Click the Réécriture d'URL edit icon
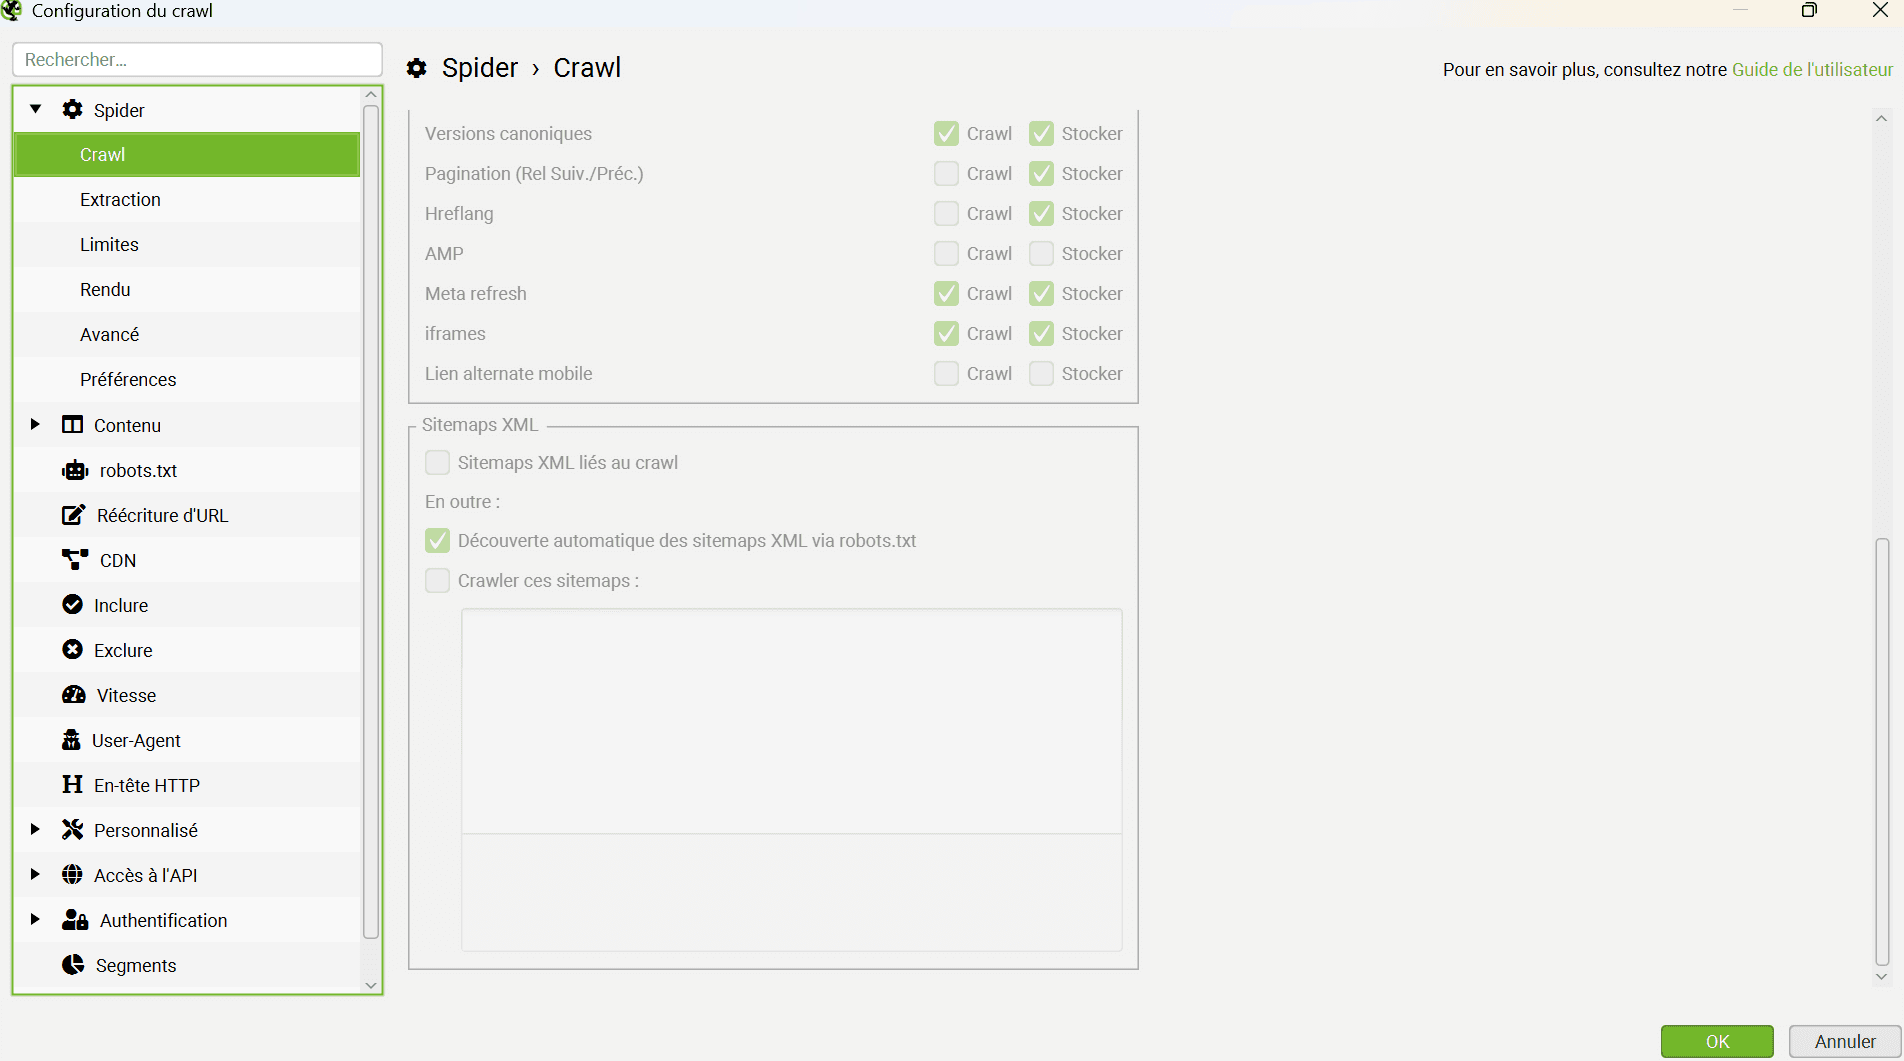The height and width of the screenshot is (1061, 1904). 73,515
